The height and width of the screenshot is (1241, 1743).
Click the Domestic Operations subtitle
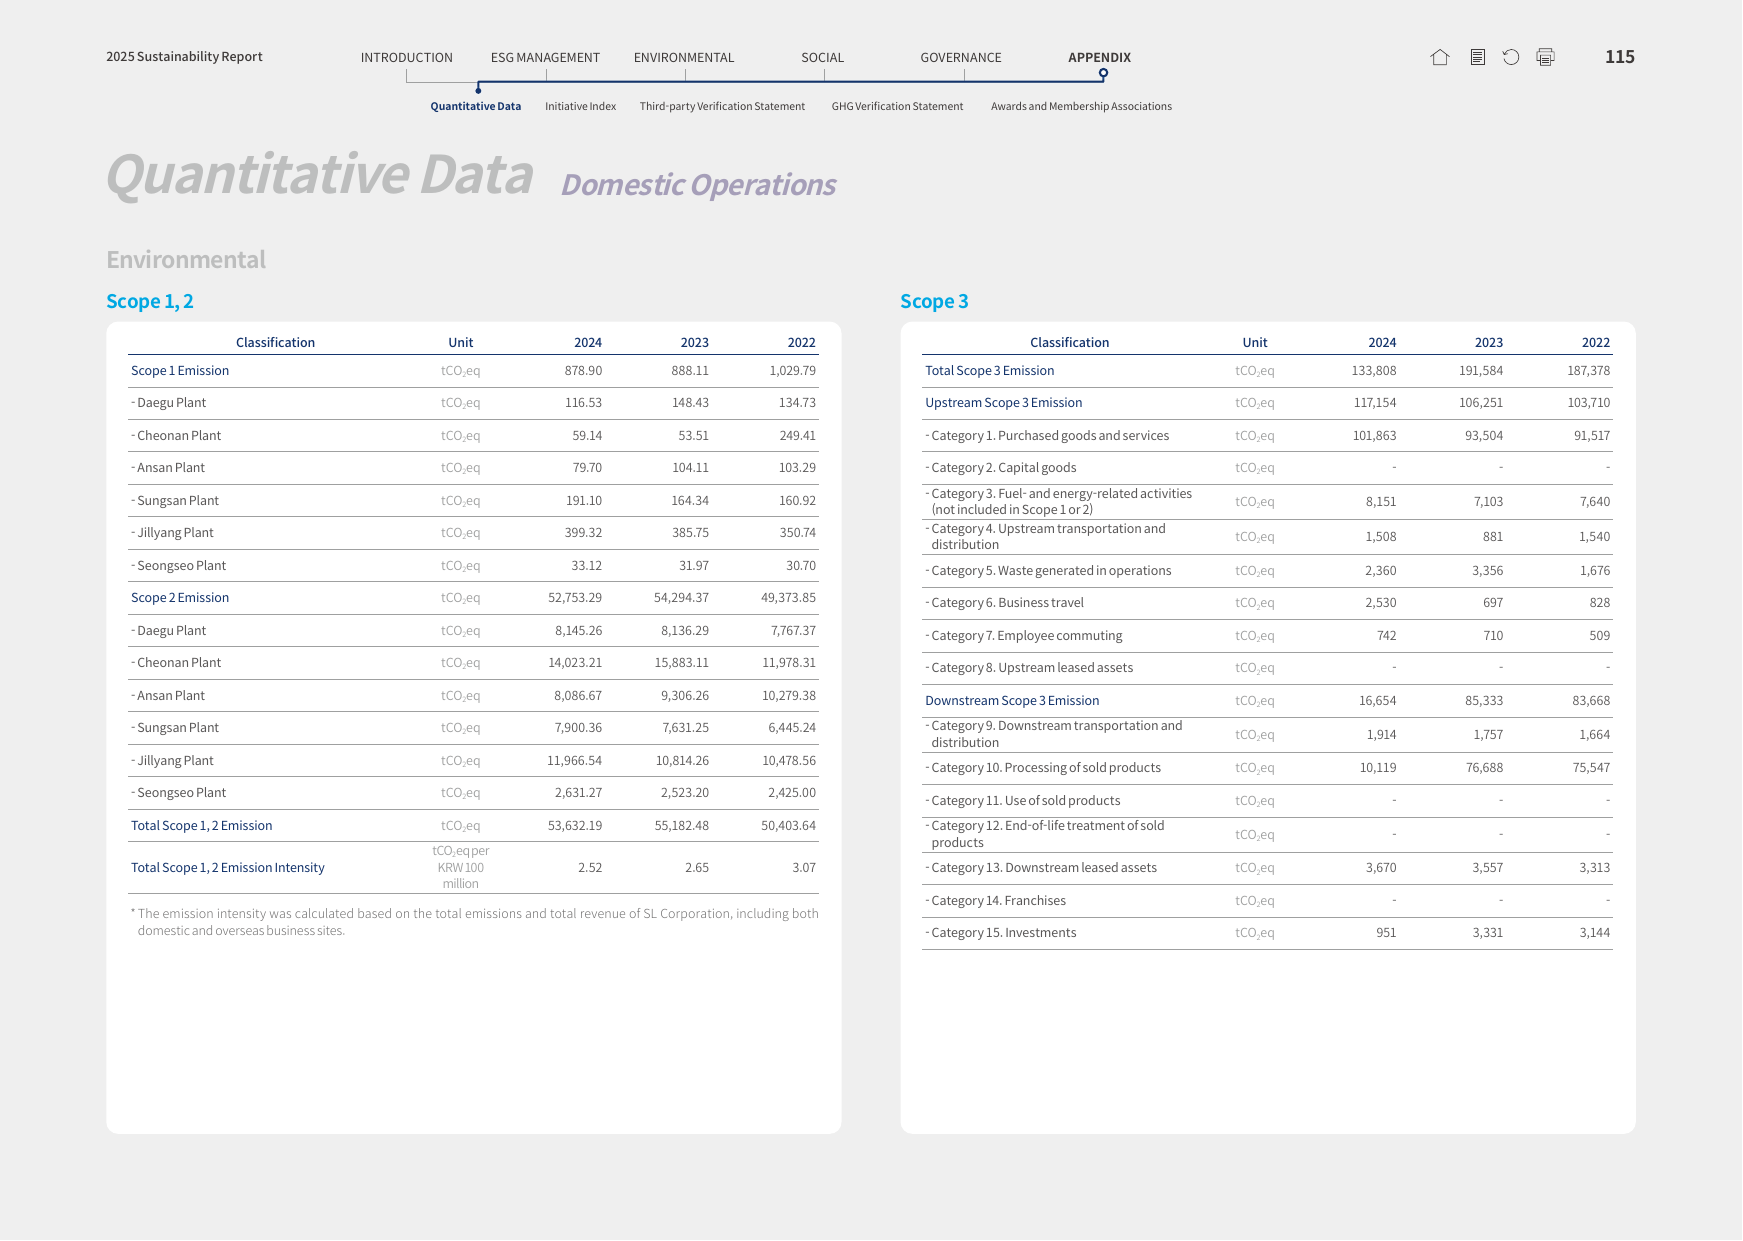tap(699, 185)
